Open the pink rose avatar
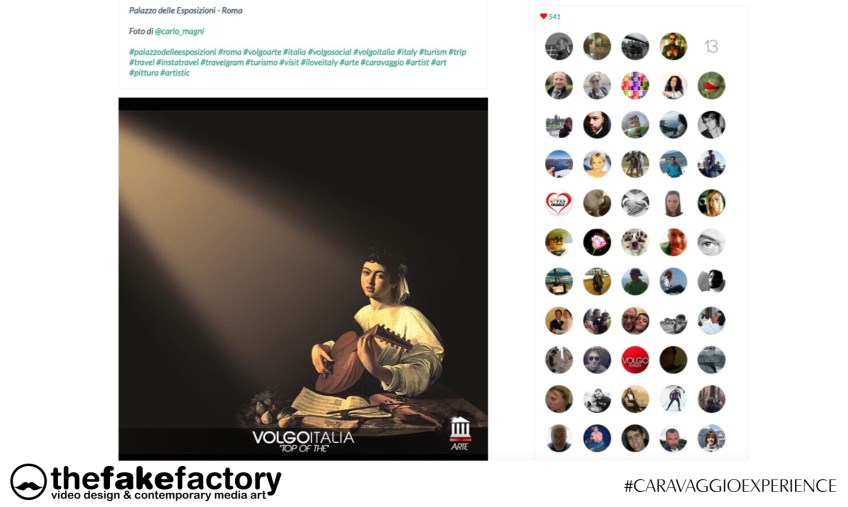This screenshot has width=848, height=507. pyautogui.click(x=597, y=242)
